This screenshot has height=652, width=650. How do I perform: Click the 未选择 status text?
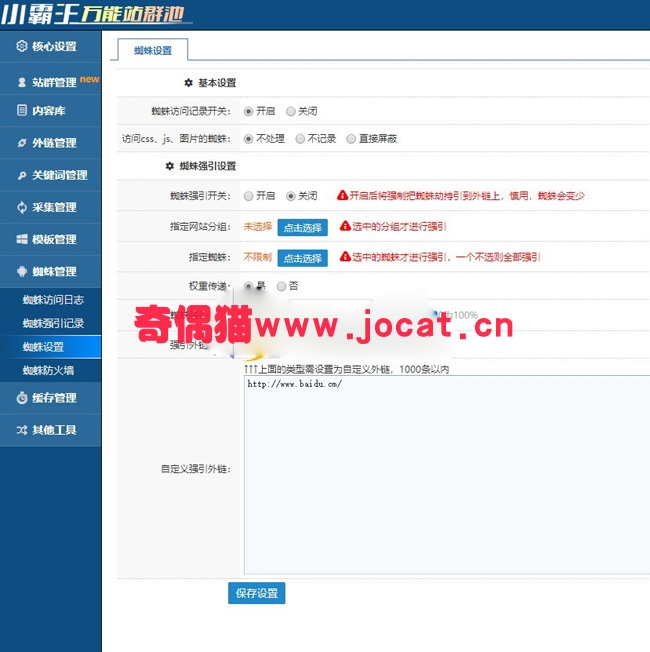257,226
